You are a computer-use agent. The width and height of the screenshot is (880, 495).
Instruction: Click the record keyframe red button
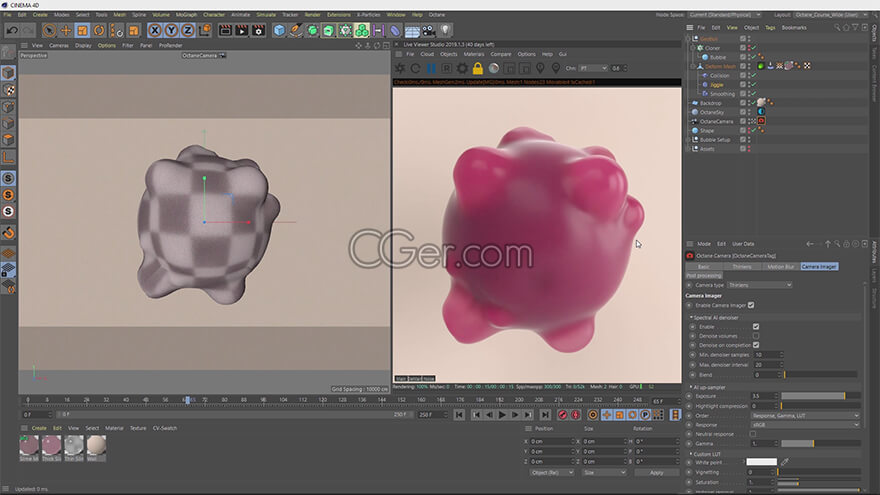click(x=562, y=415)
